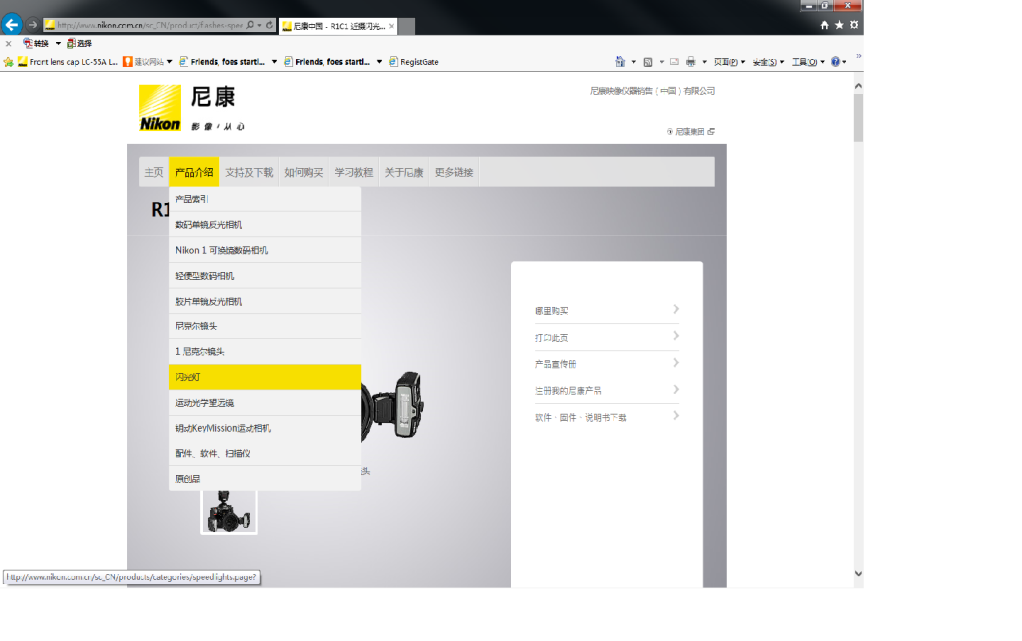This screenshot has height=641, width=1022.
Task: Select the 如何购买 navigation tab
Action: (304, 172)
